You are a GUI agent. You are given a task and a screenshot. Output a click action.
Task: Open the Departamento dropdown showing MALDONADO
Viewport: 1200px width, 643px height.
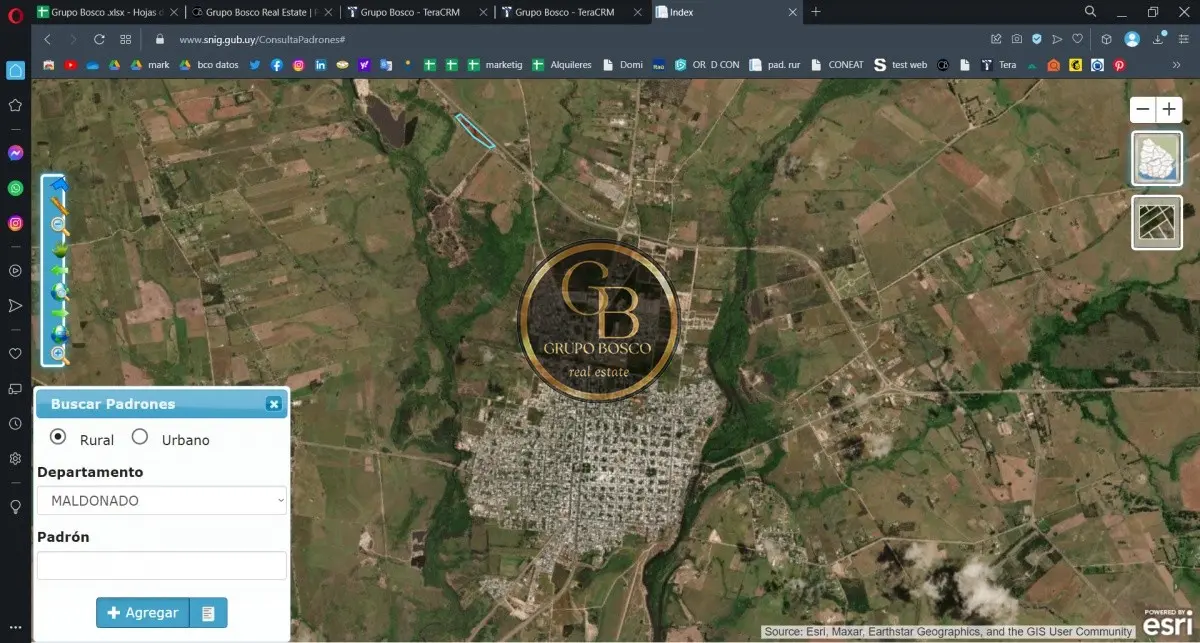(x=162, y=500)
